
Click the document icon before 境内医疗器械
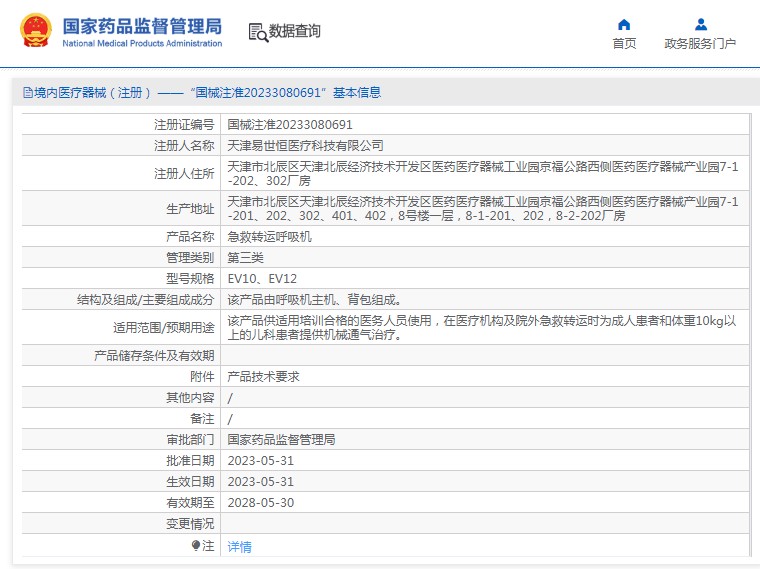27,93
